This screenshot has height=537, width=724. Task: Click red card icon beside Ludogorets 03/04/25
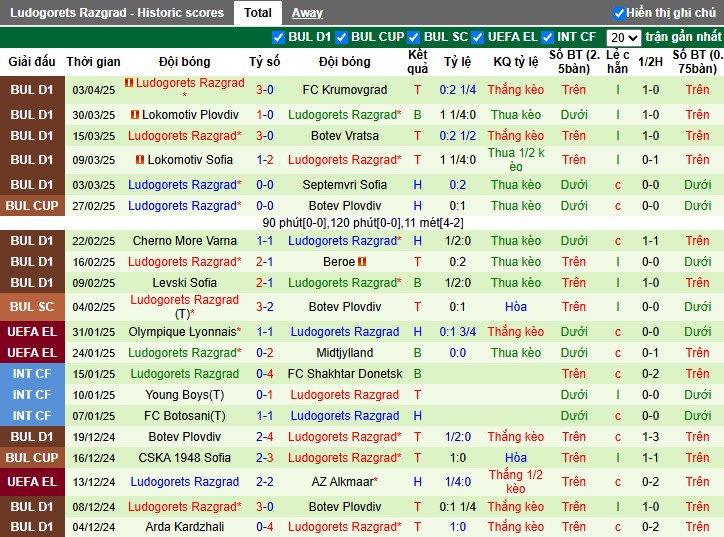click(129, 83)
